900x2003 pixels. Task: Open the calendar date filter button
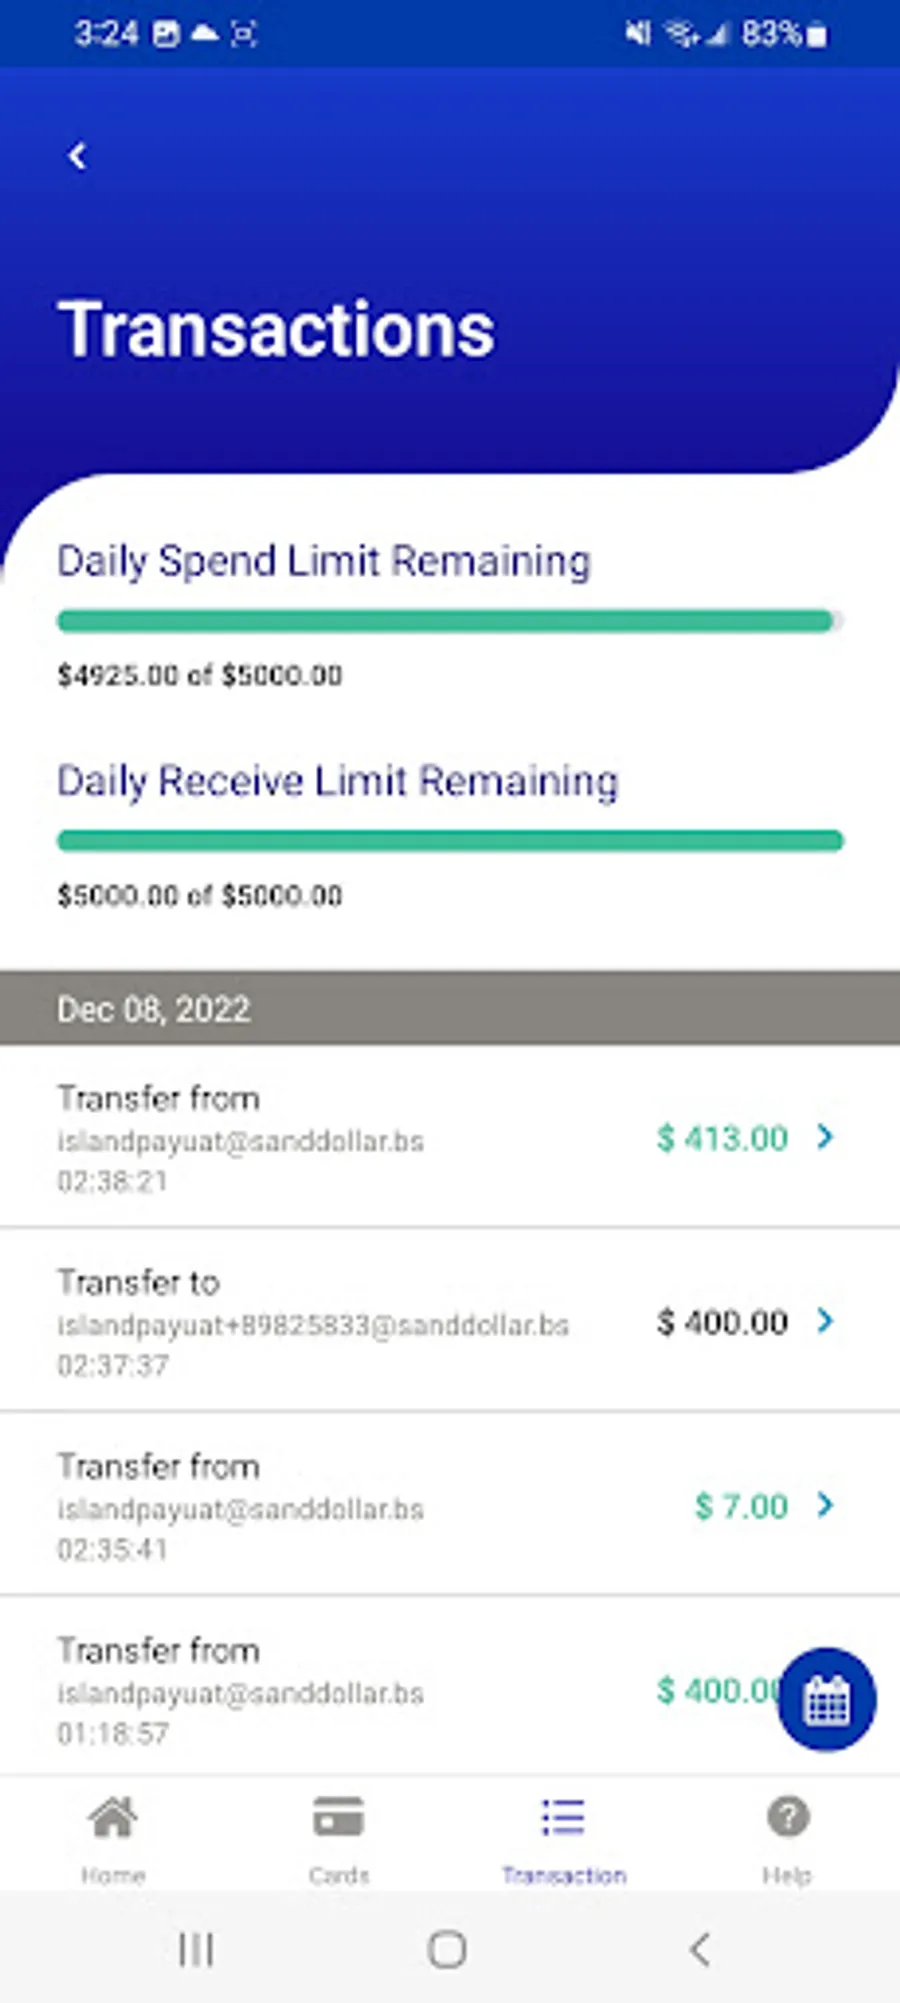click(x=827, y=1699)
